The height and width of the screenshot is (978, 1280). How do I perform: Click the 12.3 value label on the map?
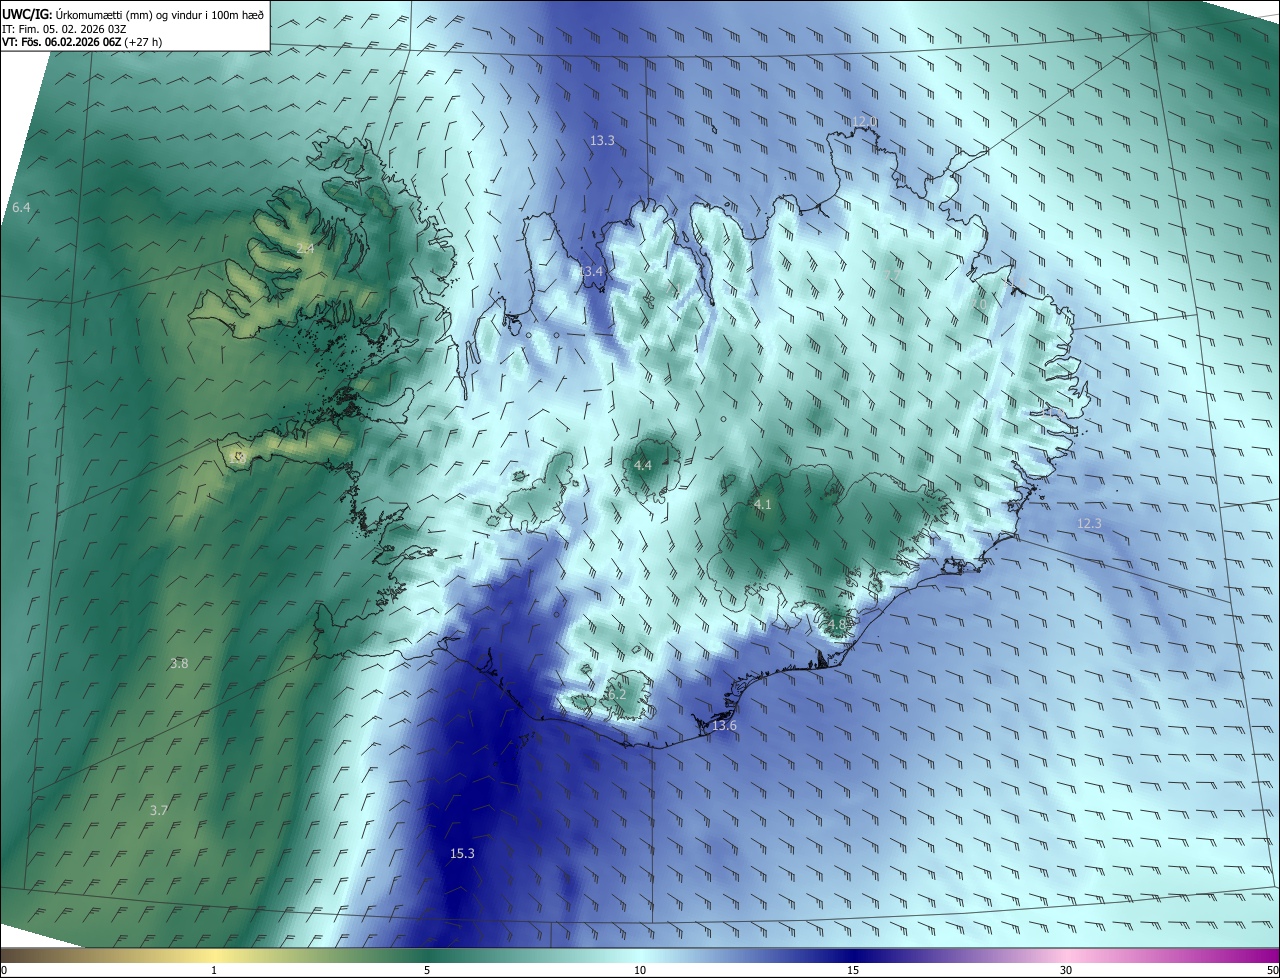(x=1089, y=523)
